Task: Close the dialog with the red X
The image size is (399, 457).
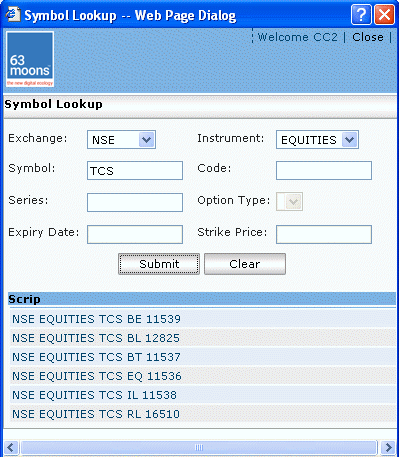Action: point(384,15)
